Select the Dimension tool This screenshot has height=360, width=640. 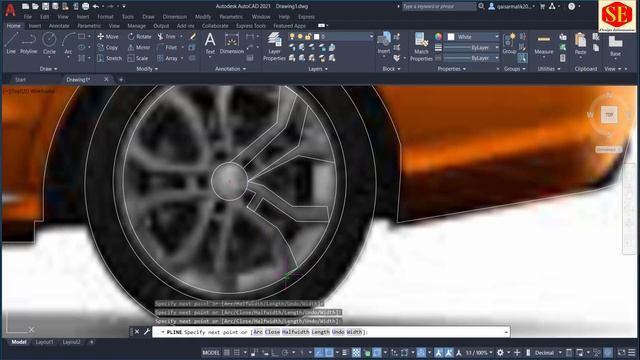[x=231, y=43]
